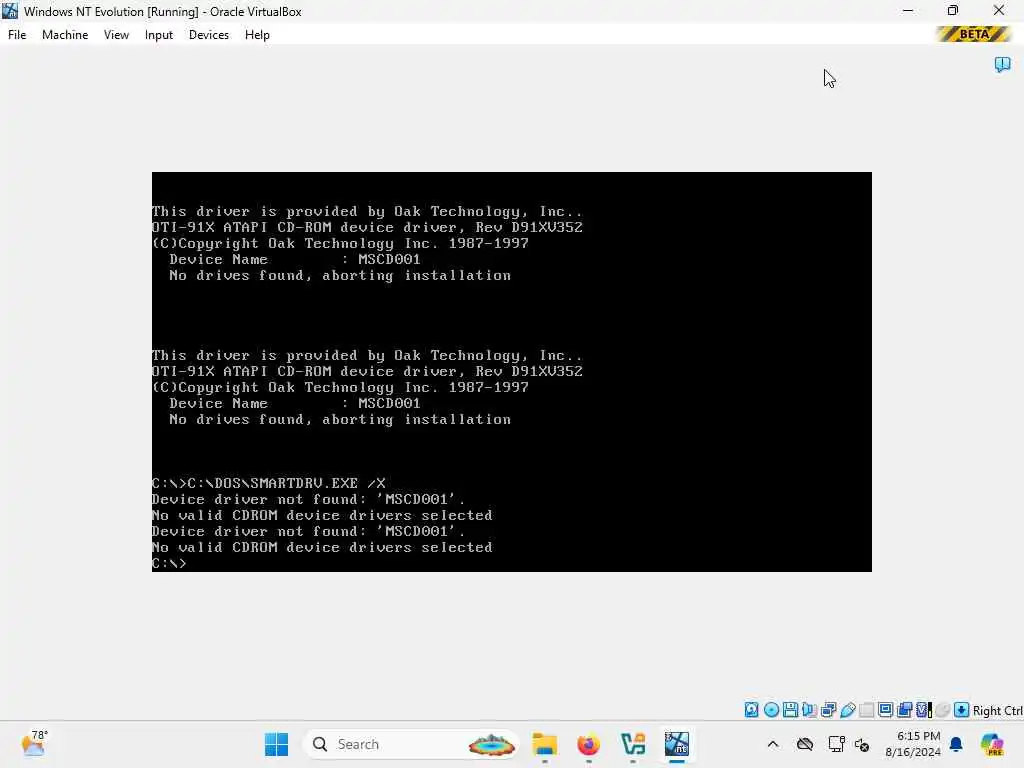1024x768 pixels.
Task: Click the recording indicator icon
Action: tap(904, 710)
